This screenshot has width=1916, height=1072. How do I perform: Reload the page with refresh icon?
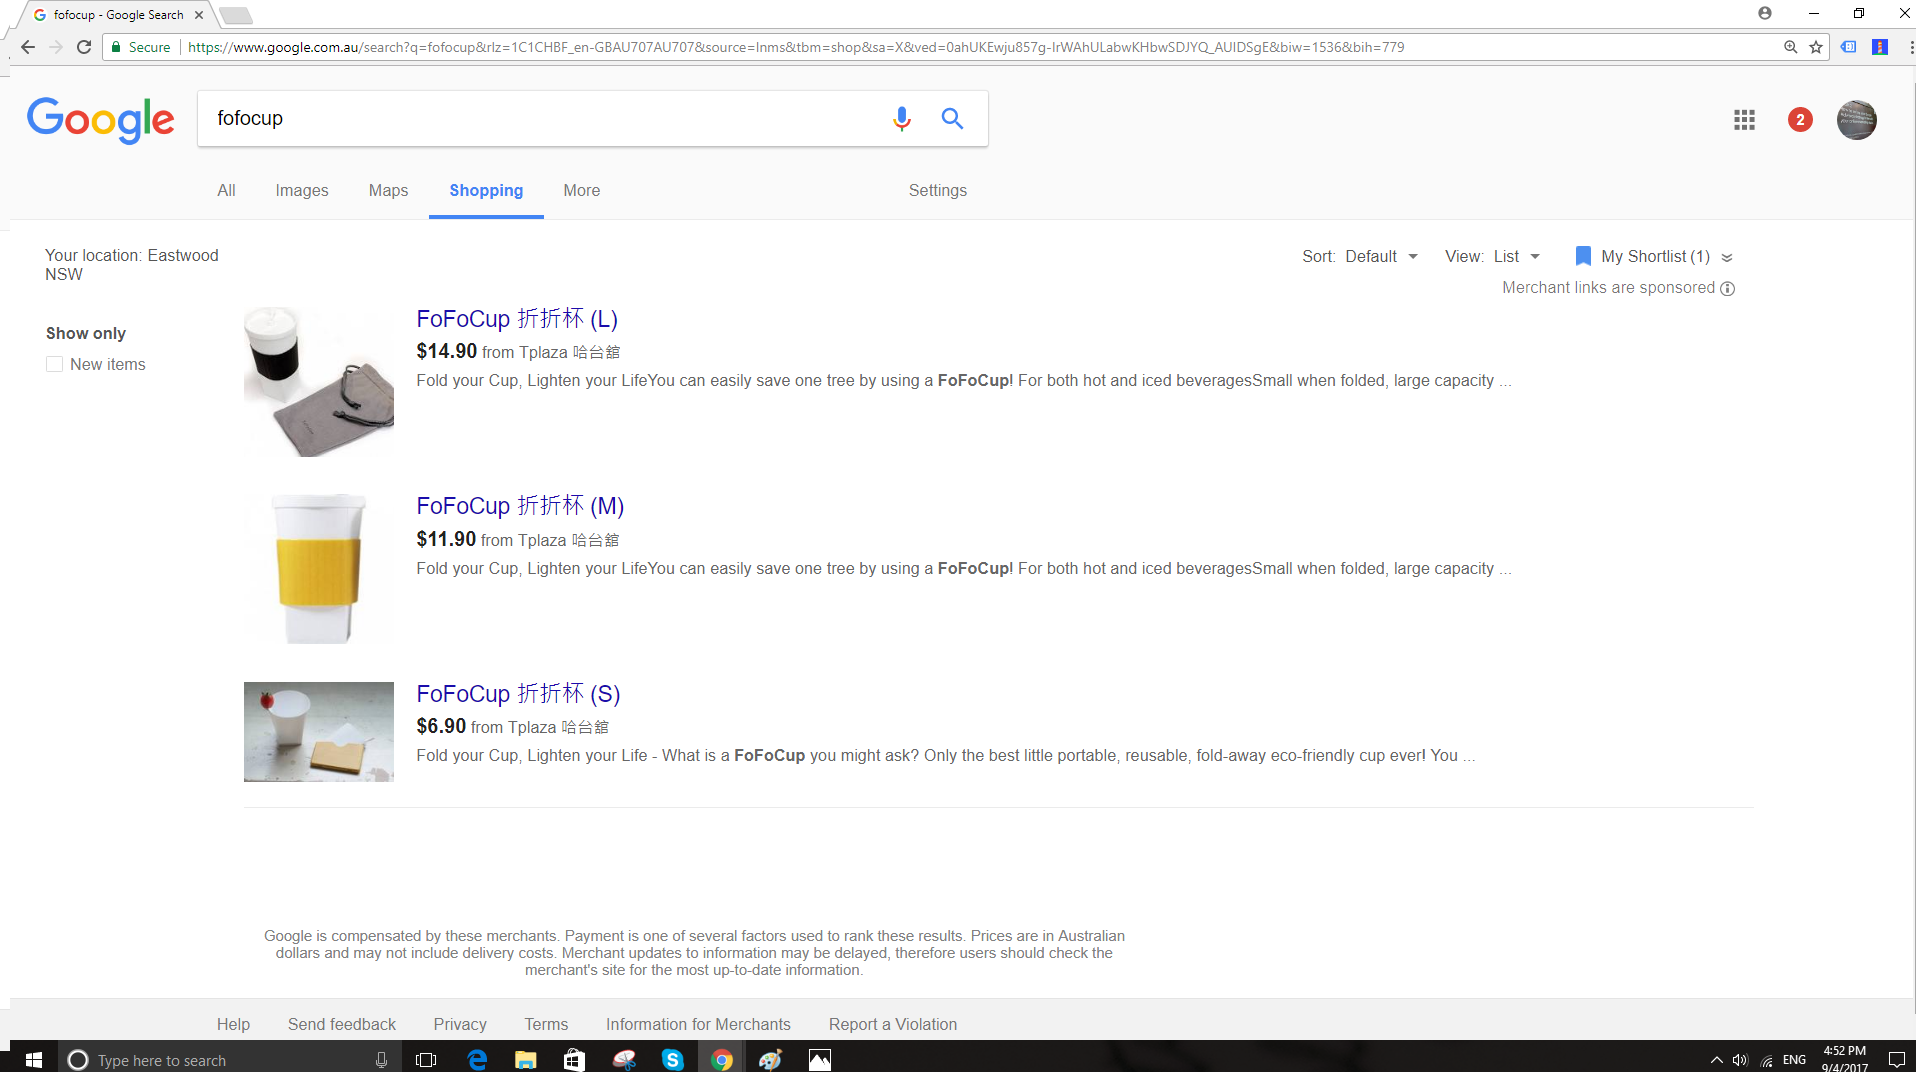[84, 47]
